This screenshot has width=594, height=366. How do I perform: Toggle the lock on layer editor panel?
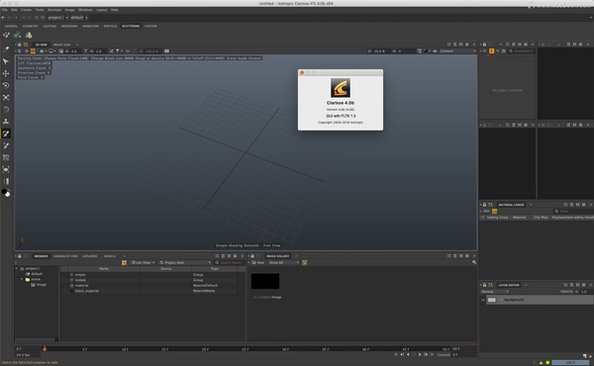[484, 285]
